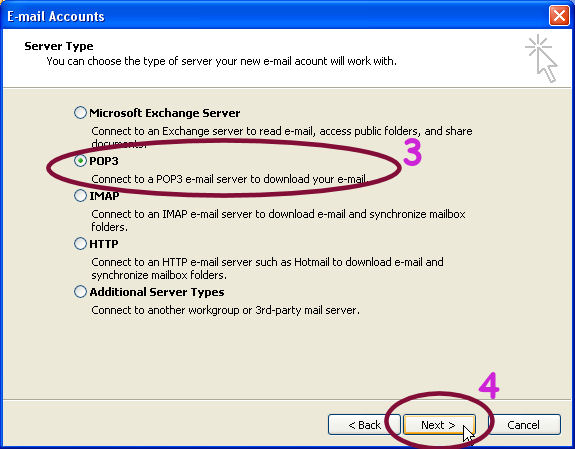Go back with the < Back button
575x449 pixels.
[364, 425]
